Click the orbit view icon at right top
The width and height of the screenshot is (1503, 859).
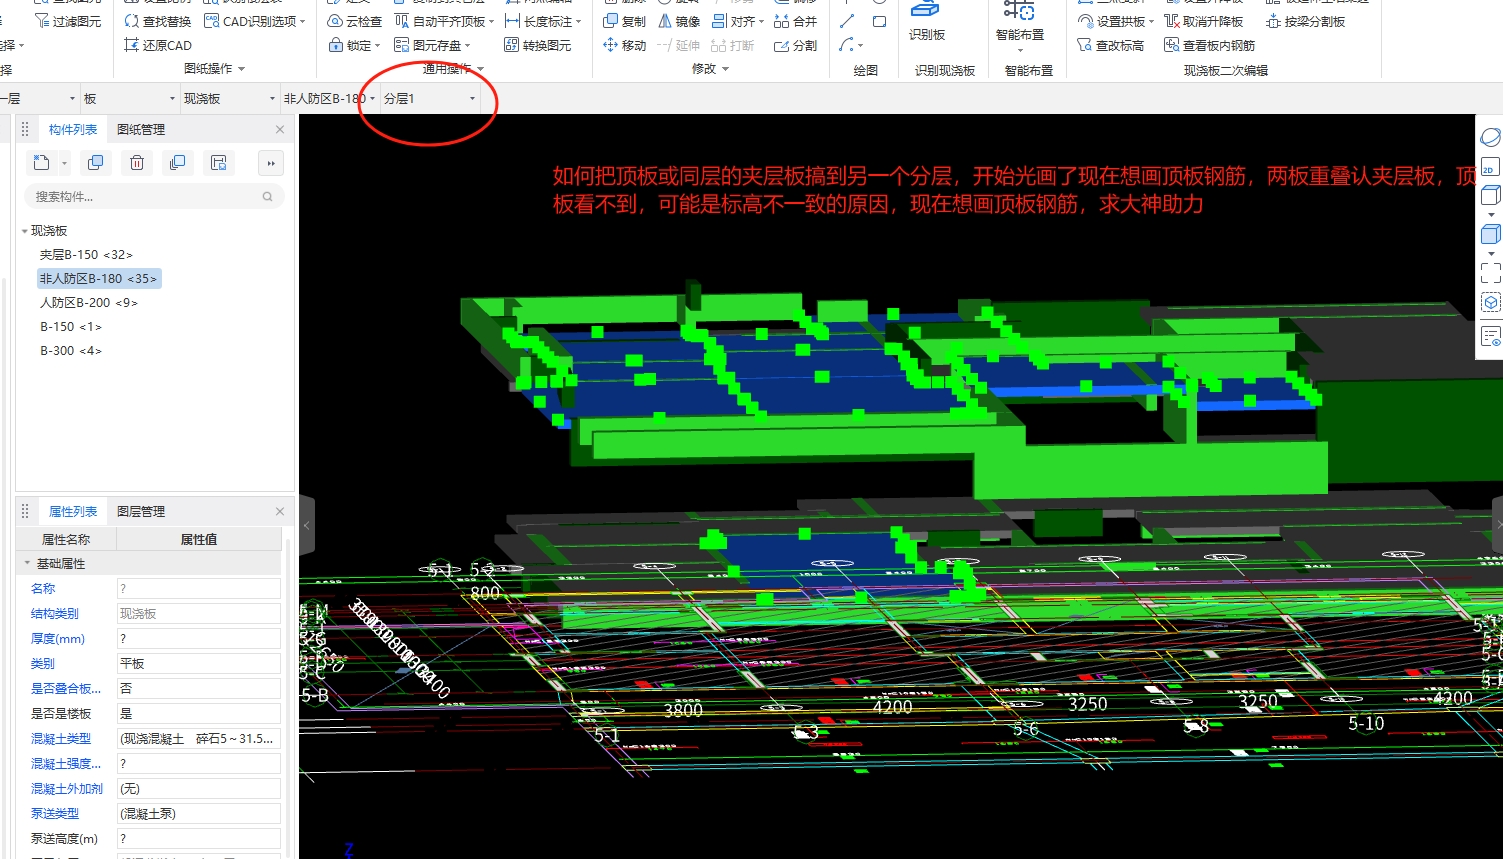(1490, 137)
